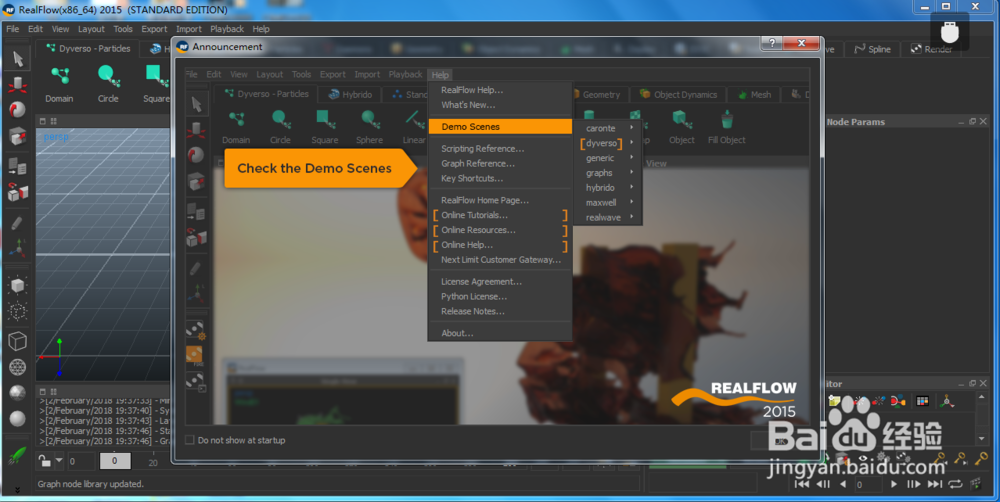Toggle loop playback mode
The height and width of the screenshot is (502, 1000).
coord(955,484)
